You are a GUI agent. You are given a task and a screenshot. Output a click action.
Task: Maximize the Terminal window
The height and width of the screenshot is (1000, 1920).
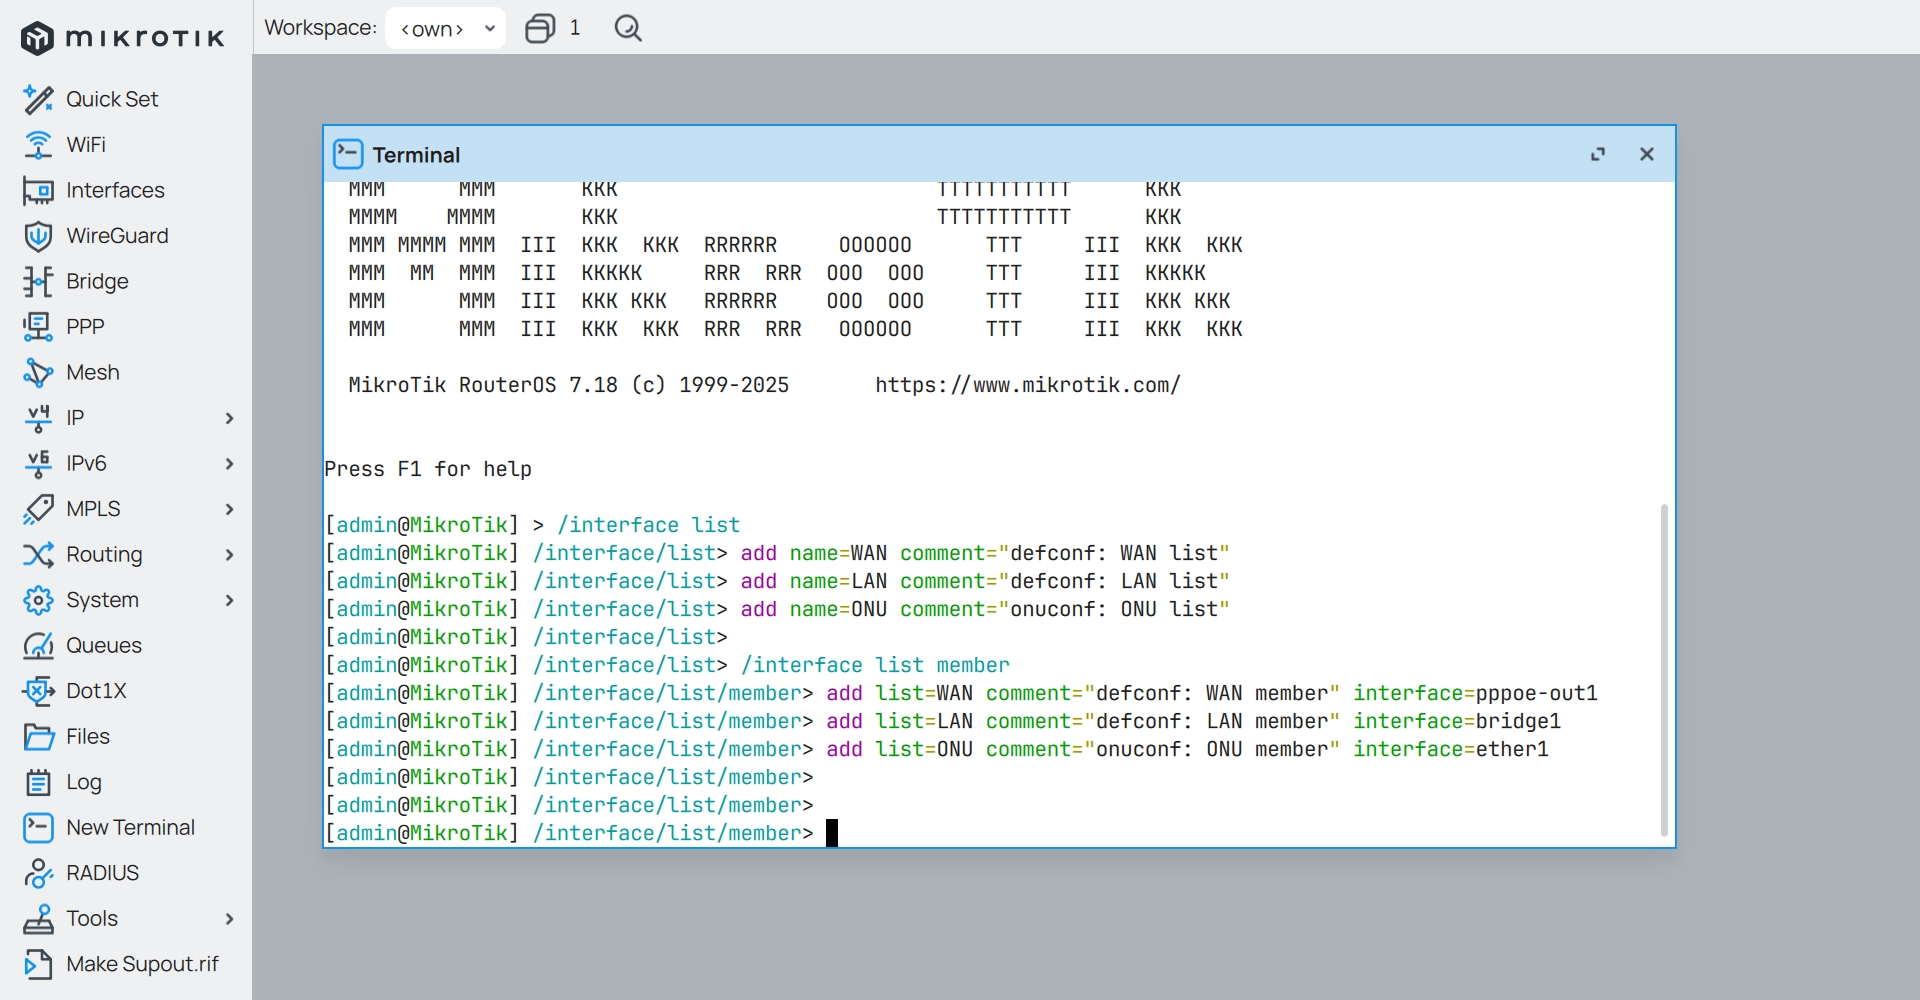pos(1598,154)
